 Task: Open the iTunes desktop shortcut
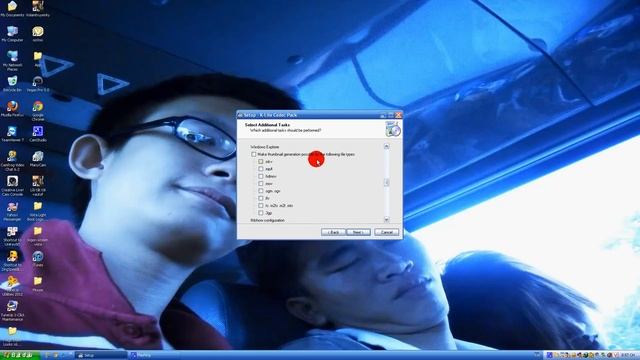38,259
